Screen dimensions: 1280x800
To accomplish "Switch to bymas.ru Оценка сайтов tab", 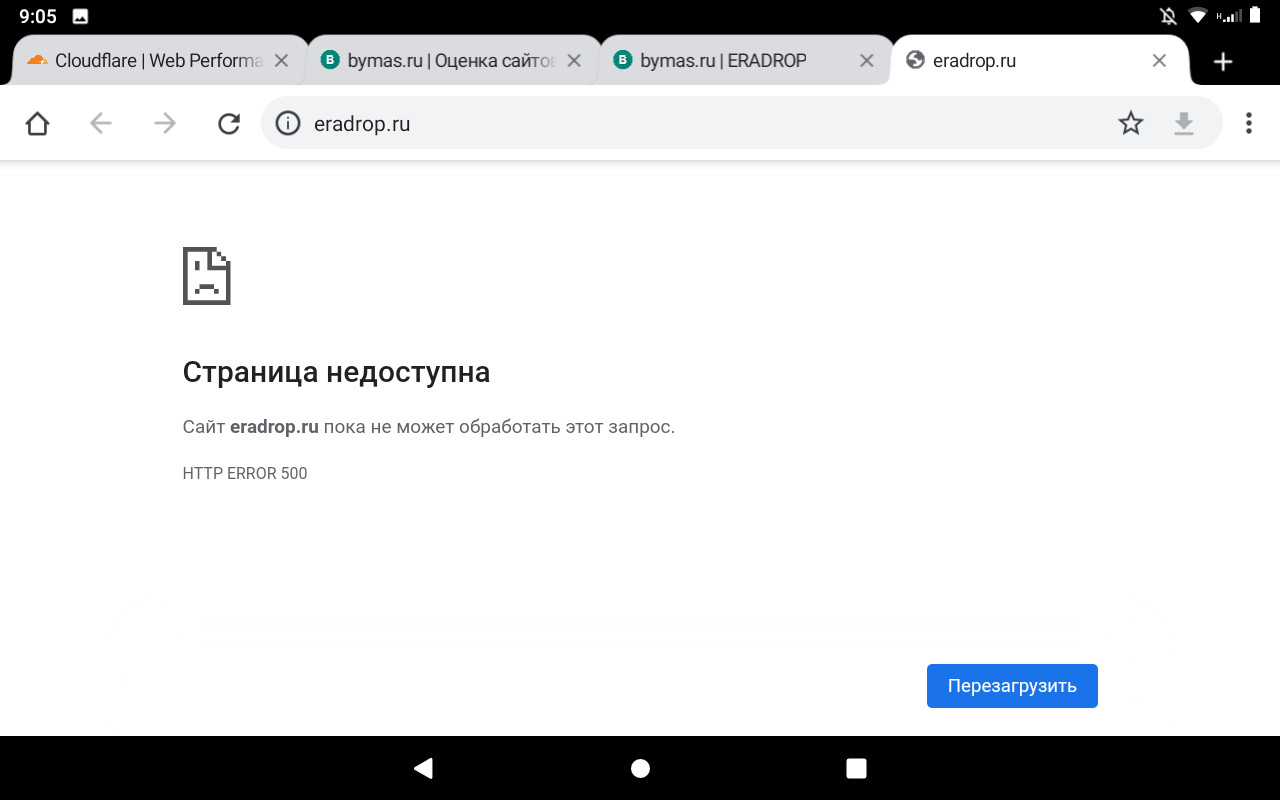I will [x=445, y=61].
